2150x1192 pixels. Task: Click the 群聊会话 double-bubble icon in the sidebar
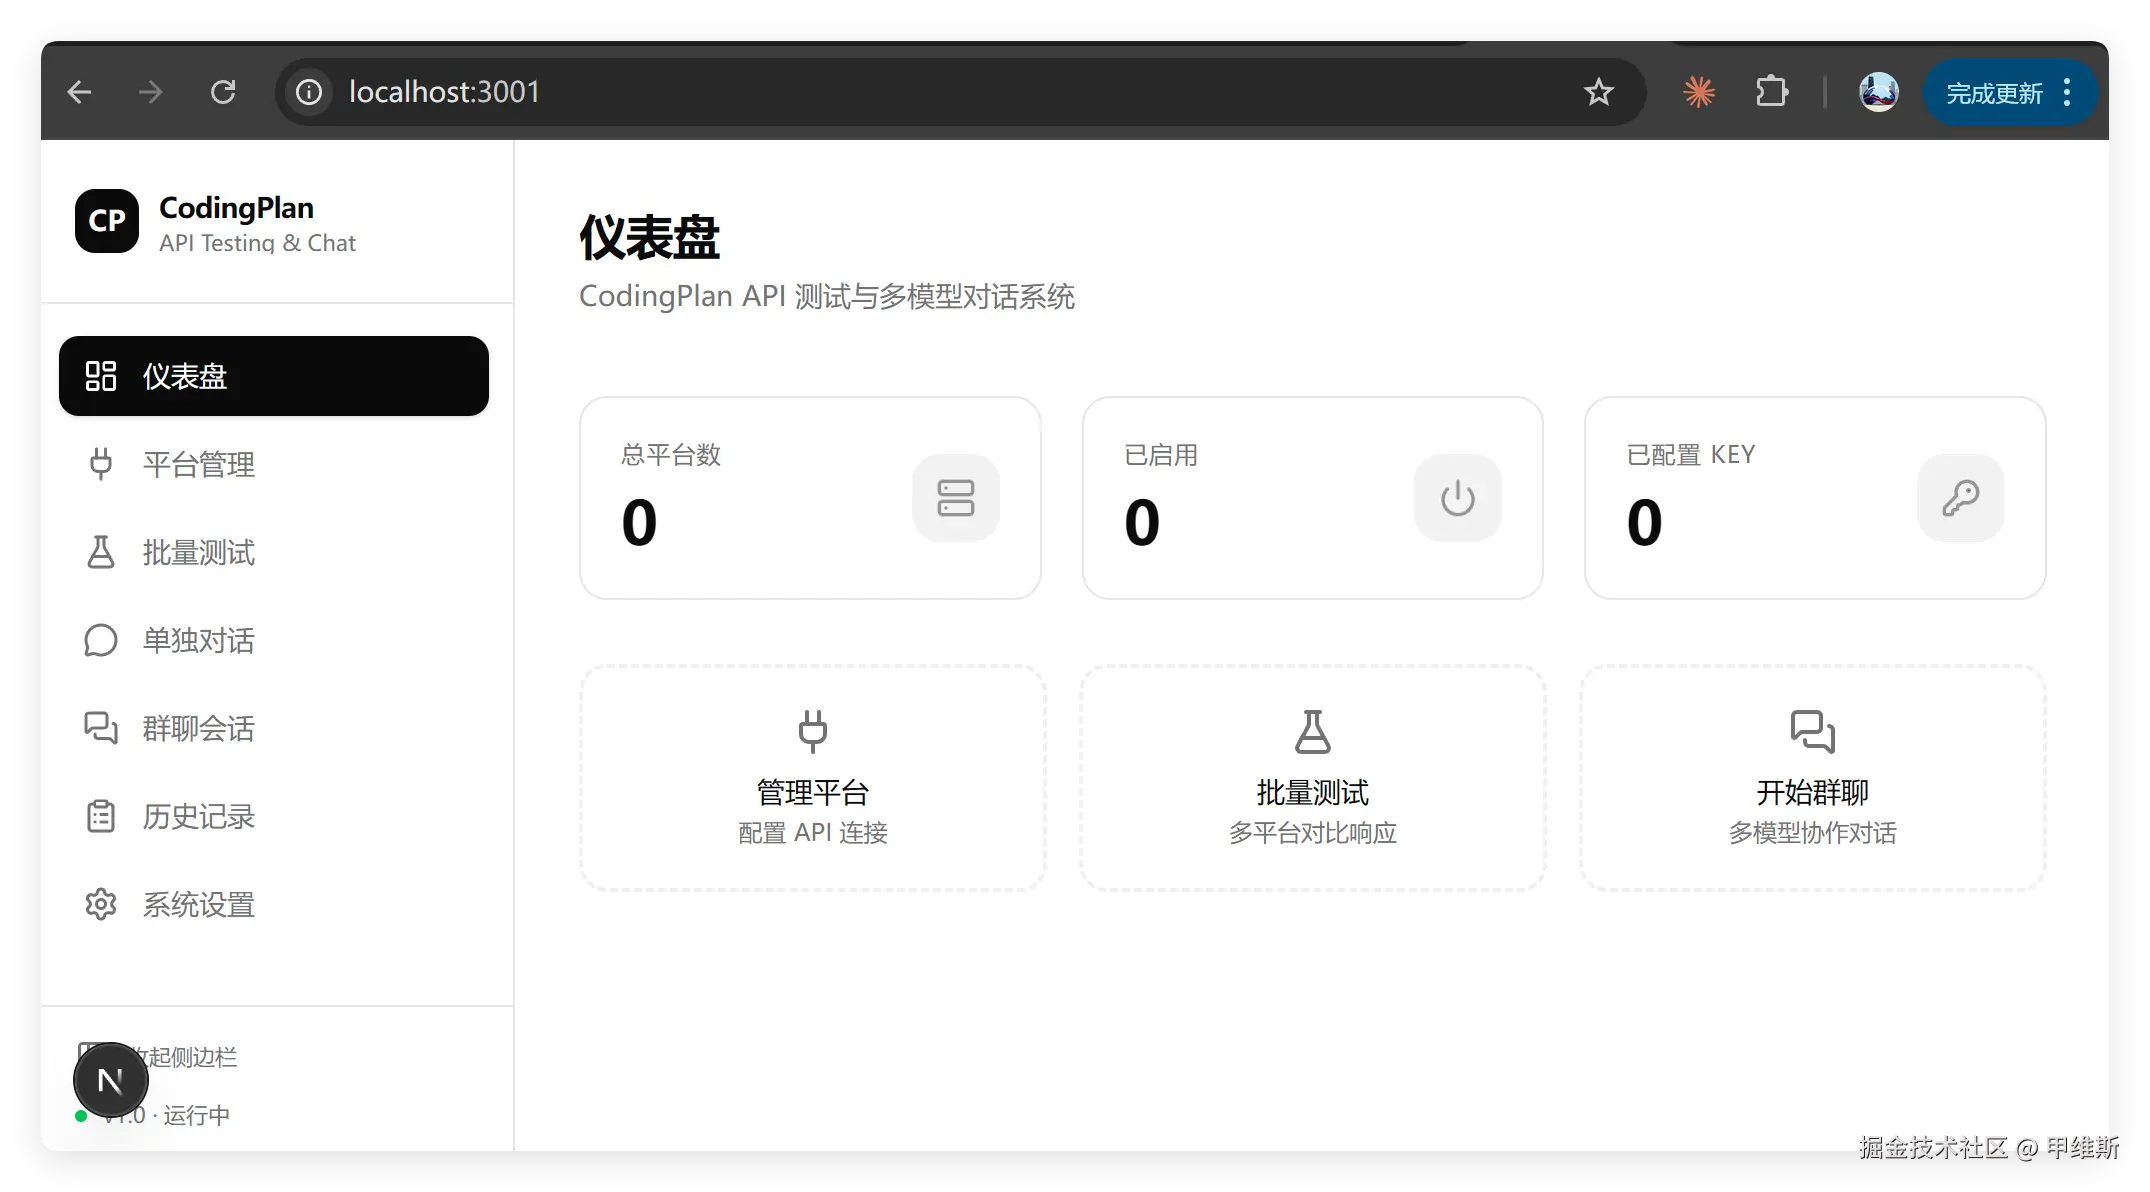(101, 728)
